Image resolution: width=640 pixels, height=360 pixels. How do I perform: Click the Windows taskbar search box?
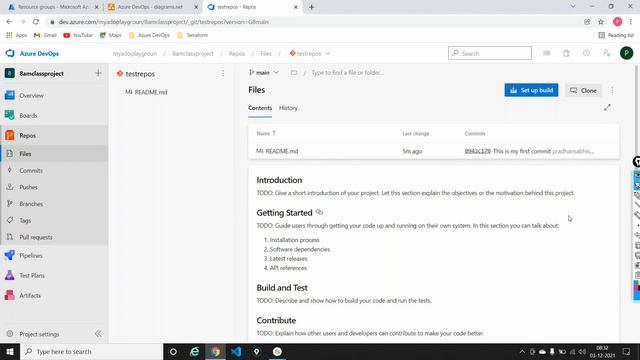(91, 351)
